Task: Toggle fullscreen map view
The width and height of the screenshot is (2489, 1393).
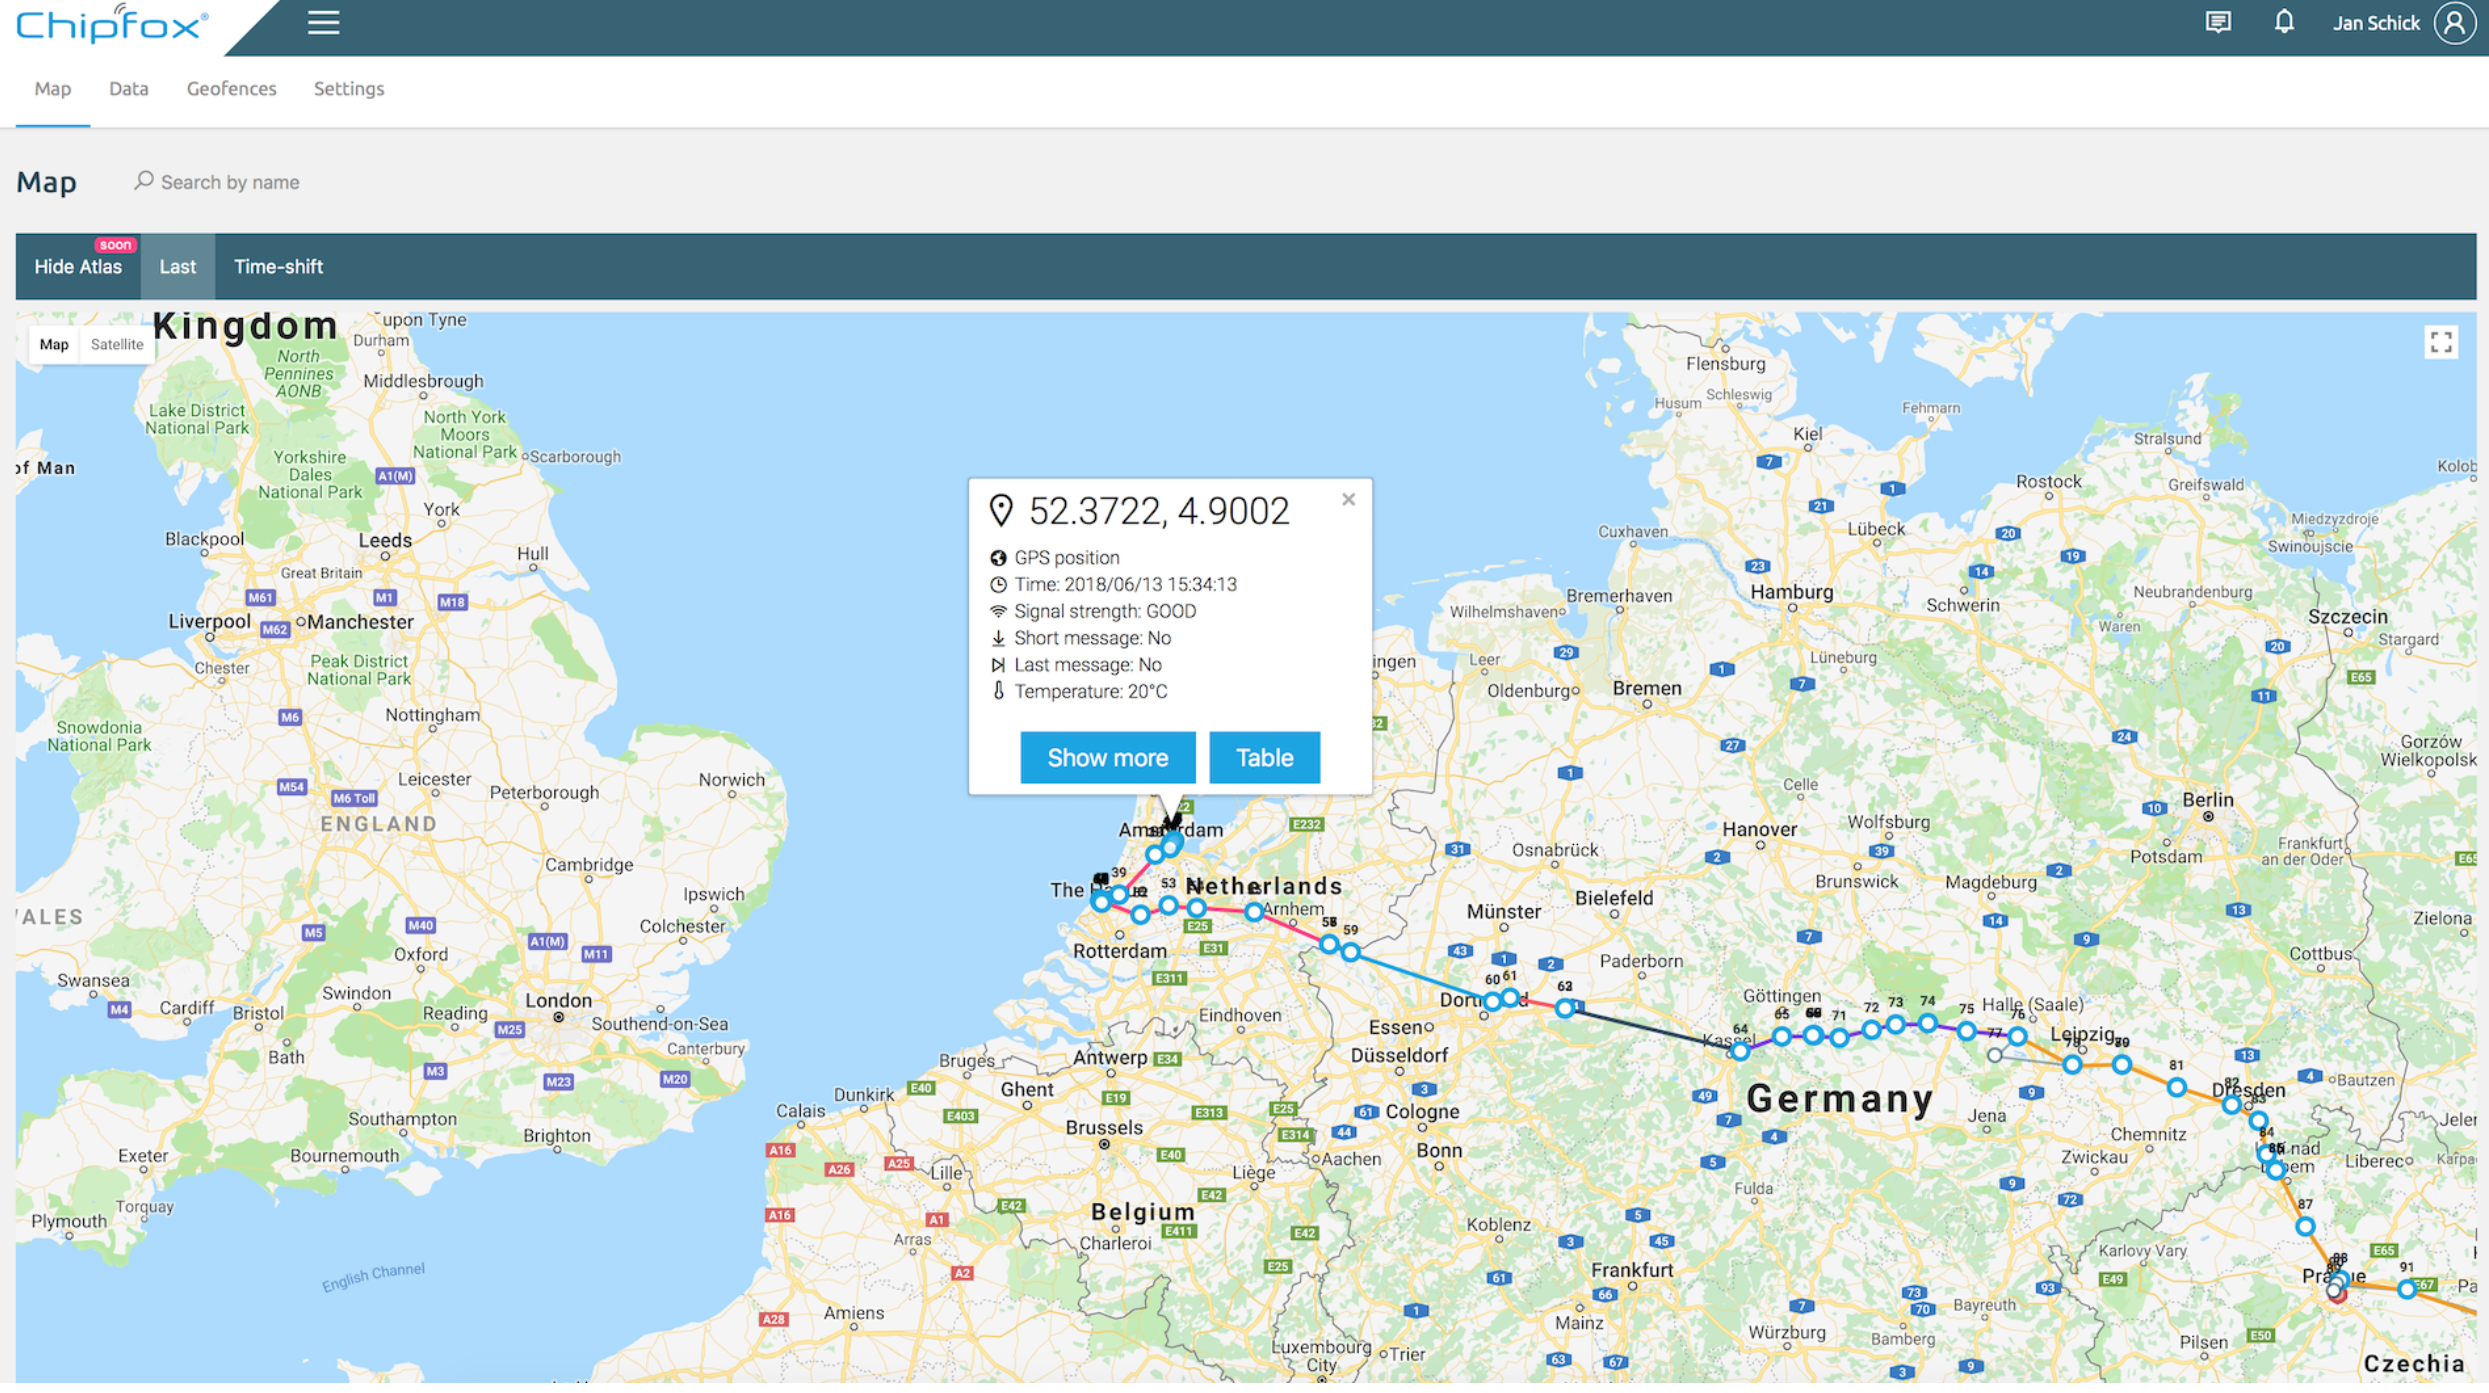Action: (x=2441, y=343)
